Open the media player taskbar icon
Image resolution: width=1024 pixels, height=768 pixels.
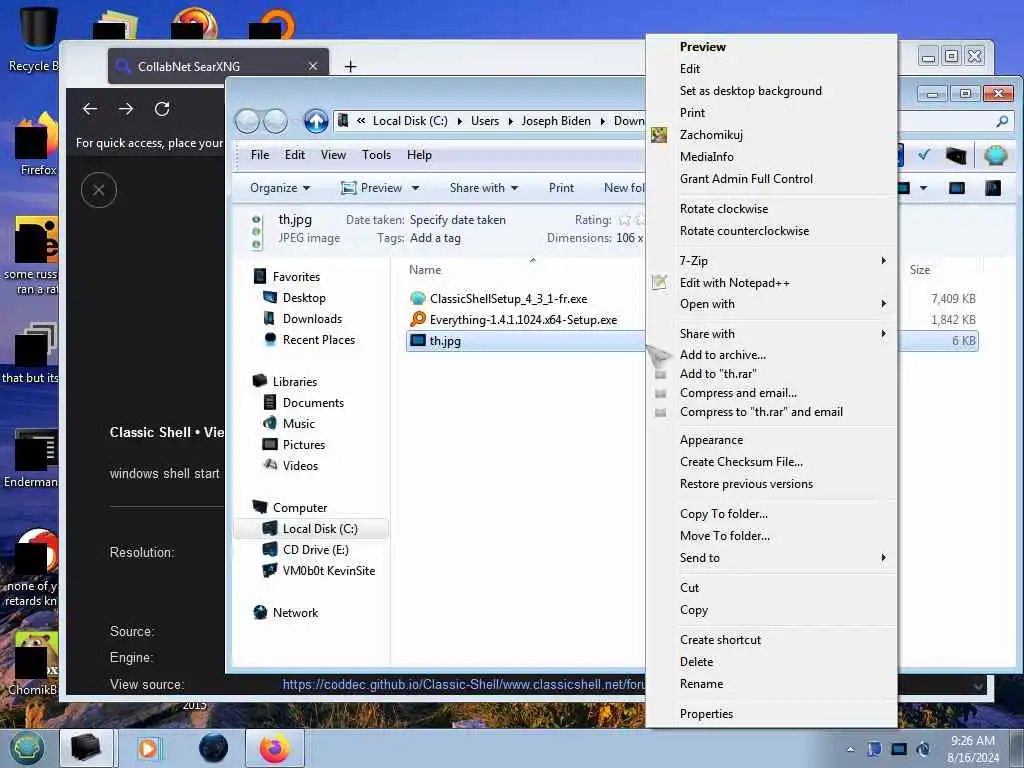(148, 748)
